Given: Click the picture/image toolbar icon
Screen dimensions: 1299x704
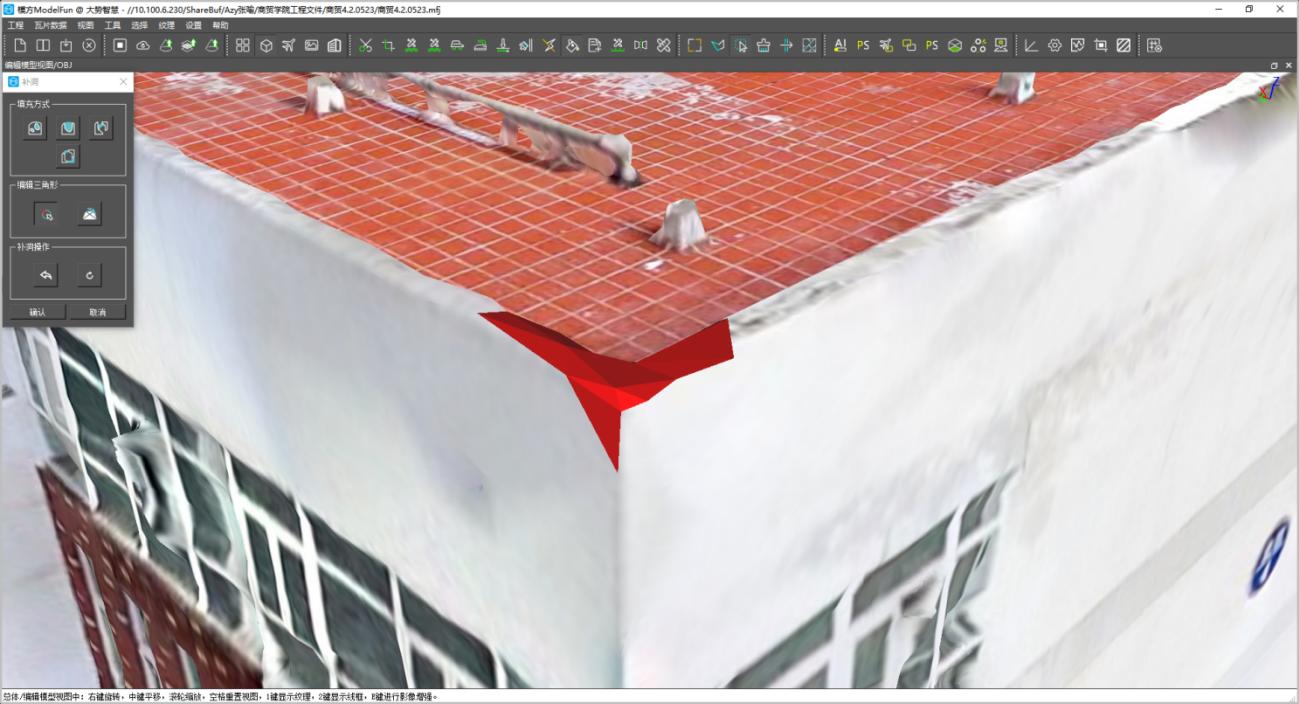Looking at the screenshot, I should click(x=312, y=45).
